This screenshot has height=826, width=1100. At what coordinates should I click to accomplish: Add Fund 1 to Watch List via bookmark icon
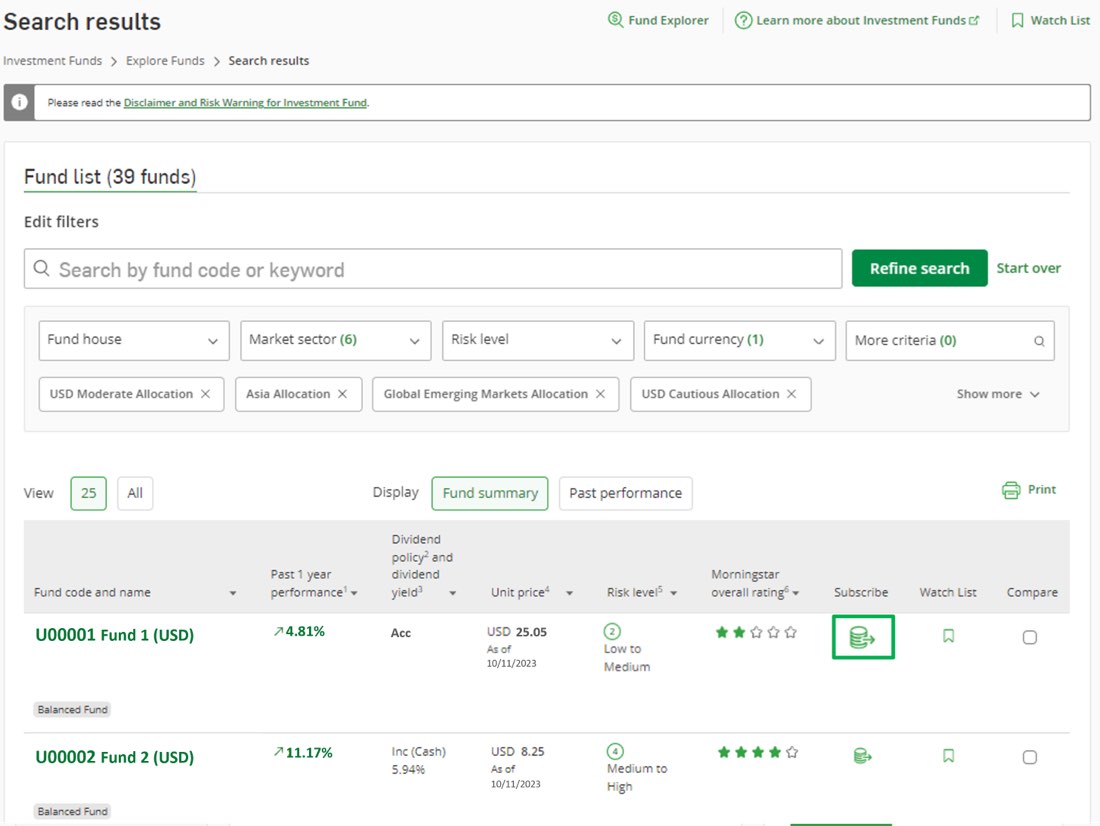947,635
